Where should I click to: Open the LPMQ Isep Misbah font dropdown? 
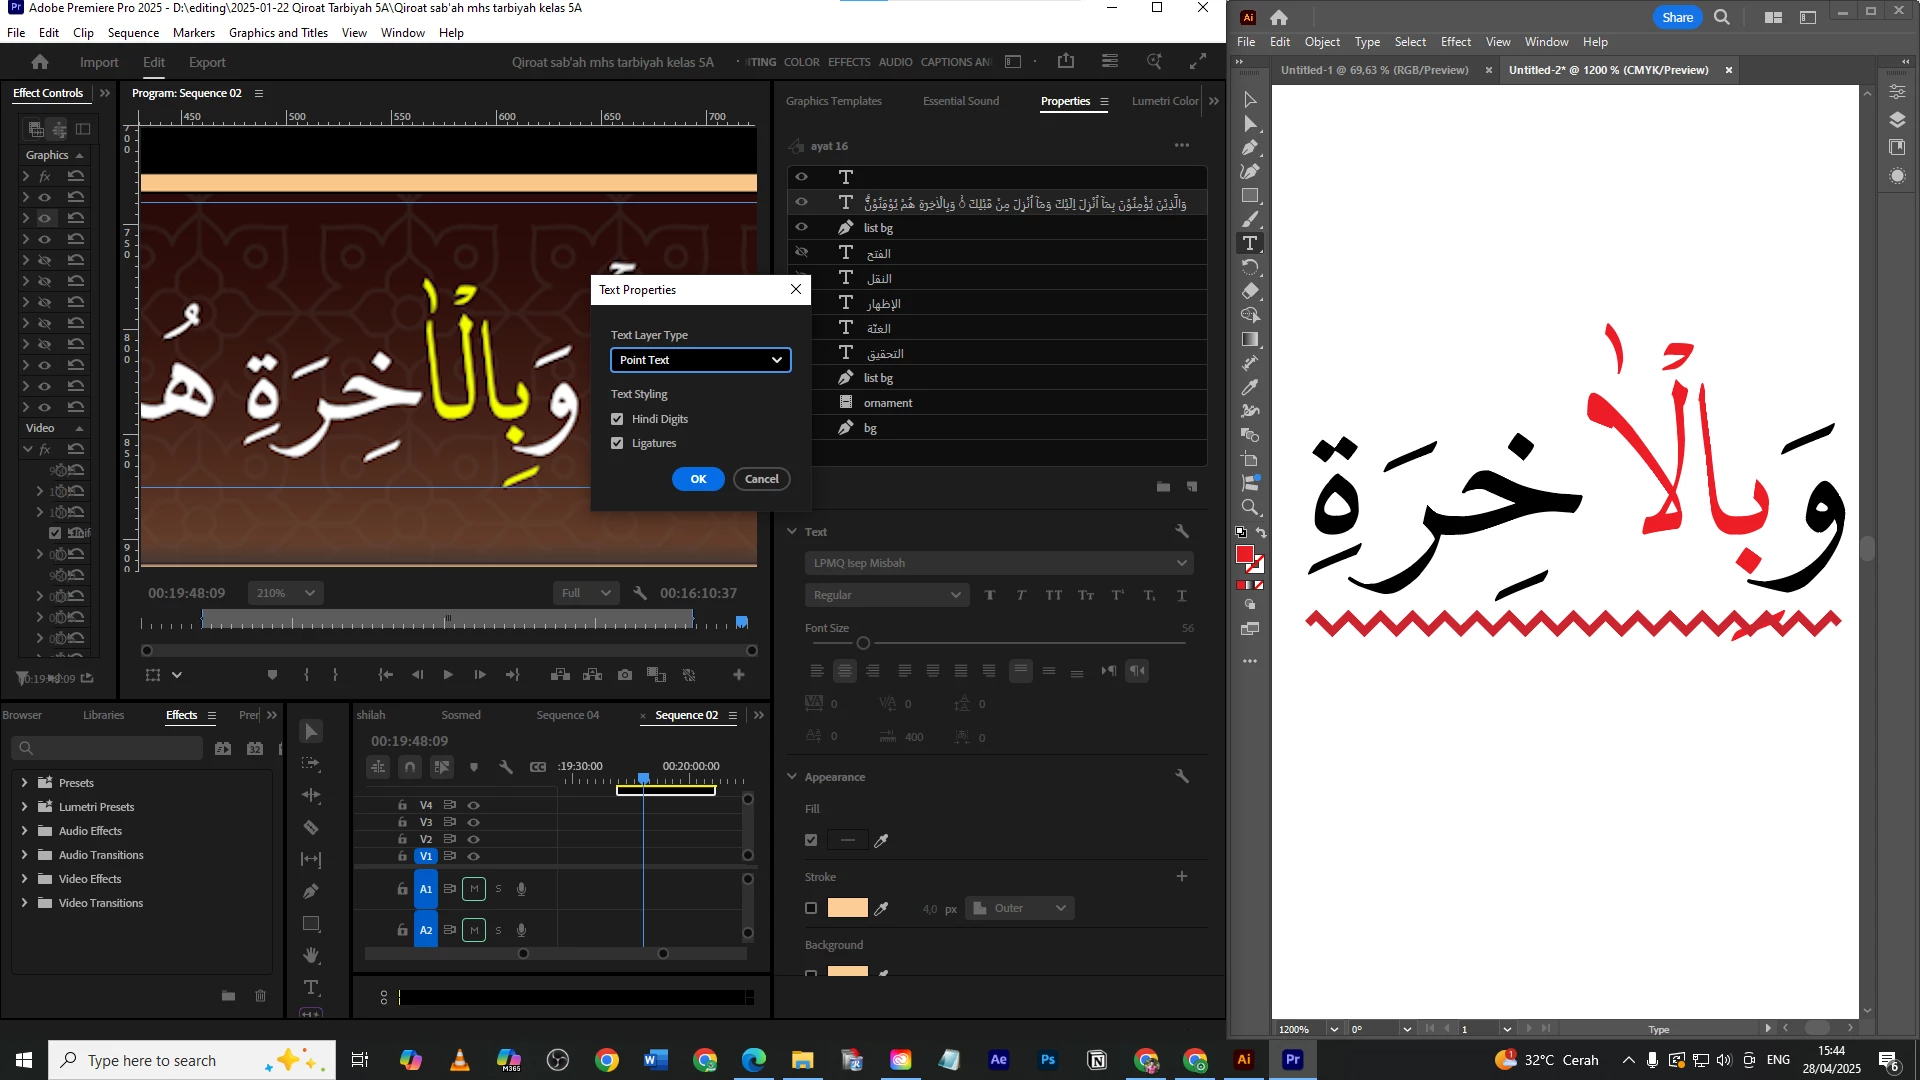[998, 563]
